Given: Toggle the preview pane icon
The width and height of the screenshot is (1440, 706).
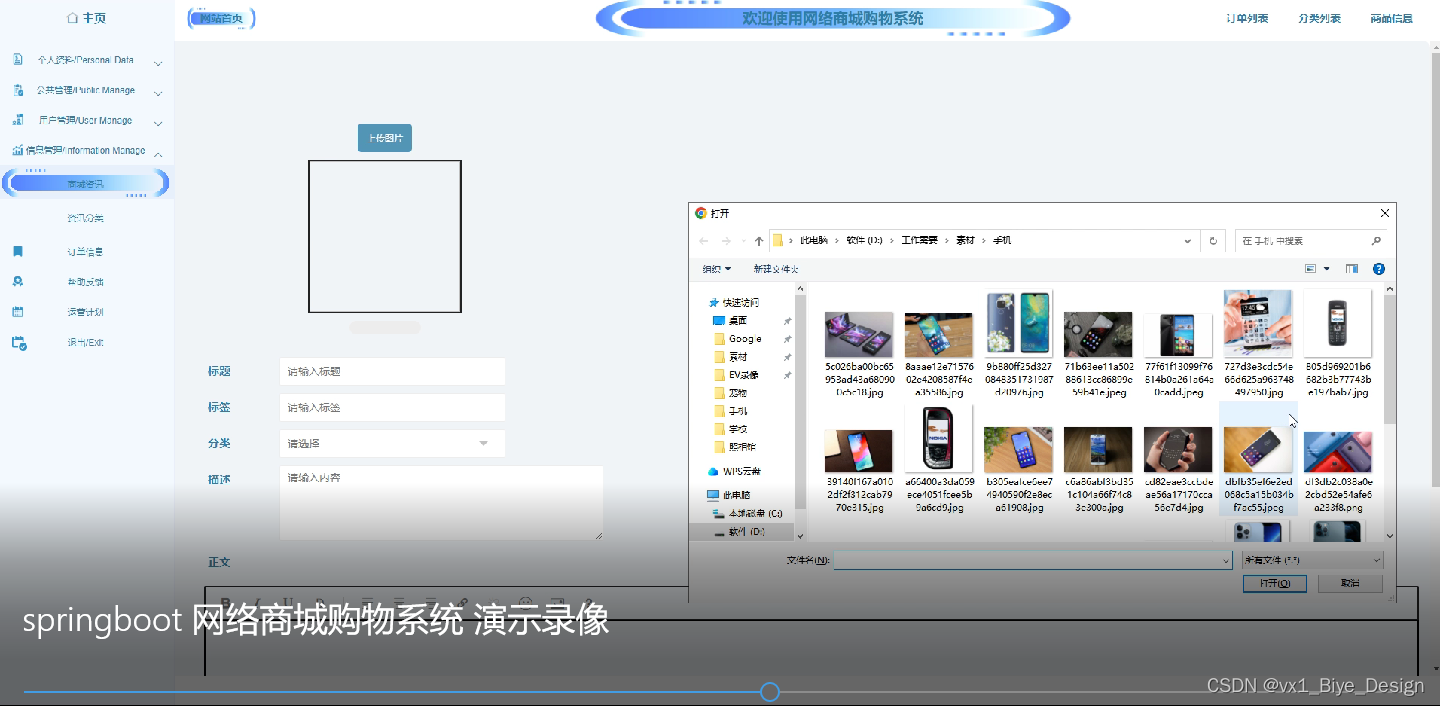Looking at the screenshot, I should pos(1352,269).
